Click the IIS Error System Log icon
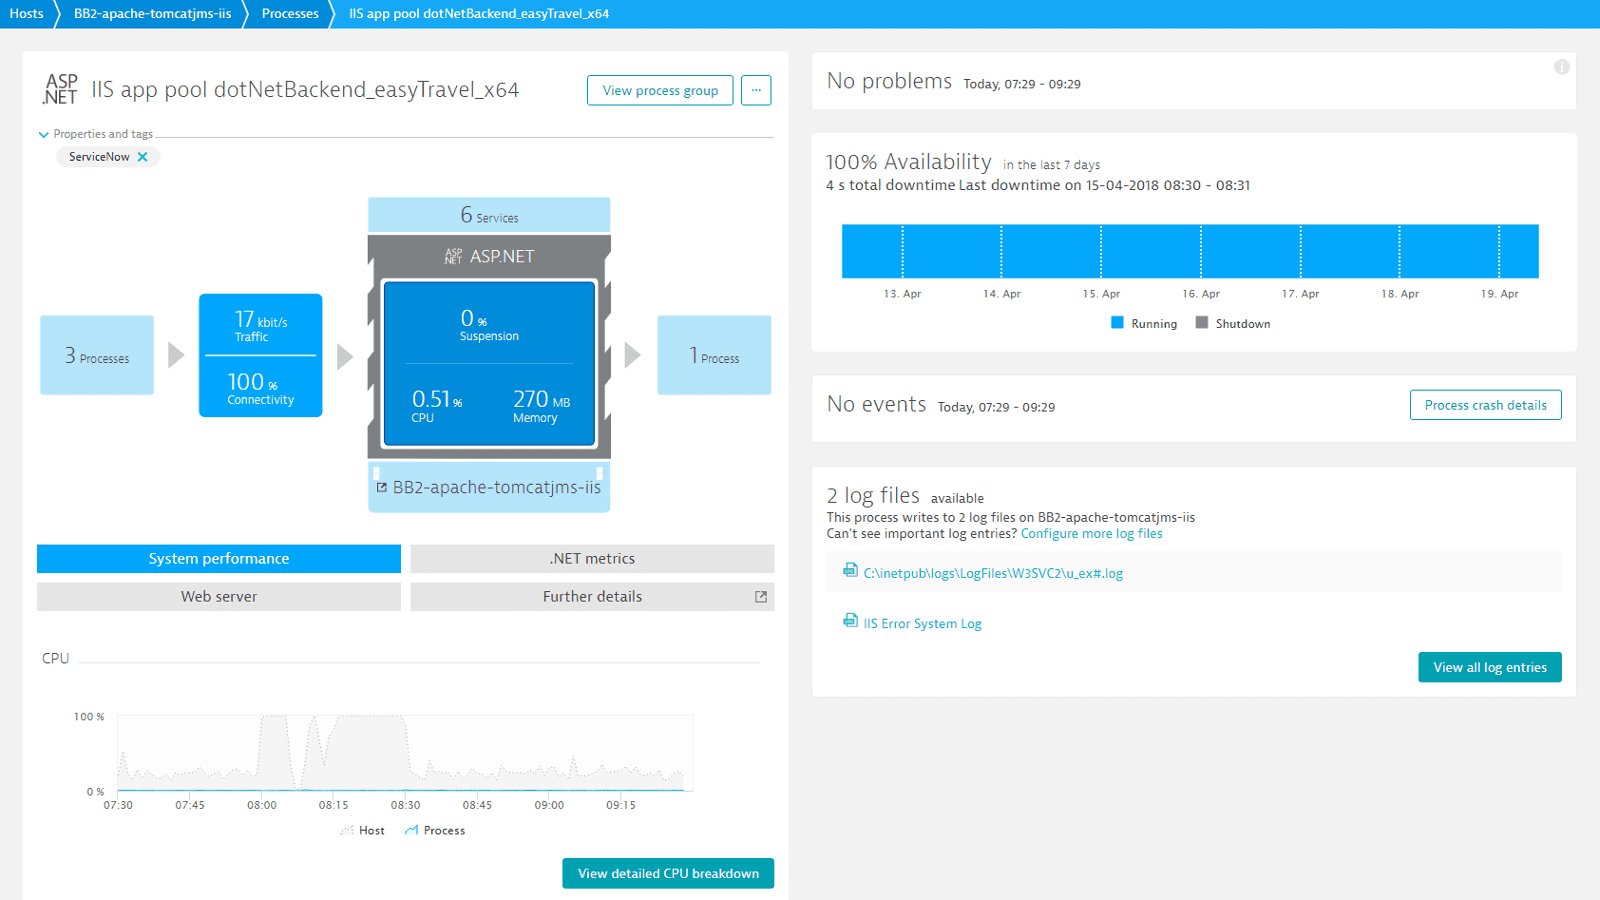This screenshot has height=900, width=1600. (x=850, y=621)
